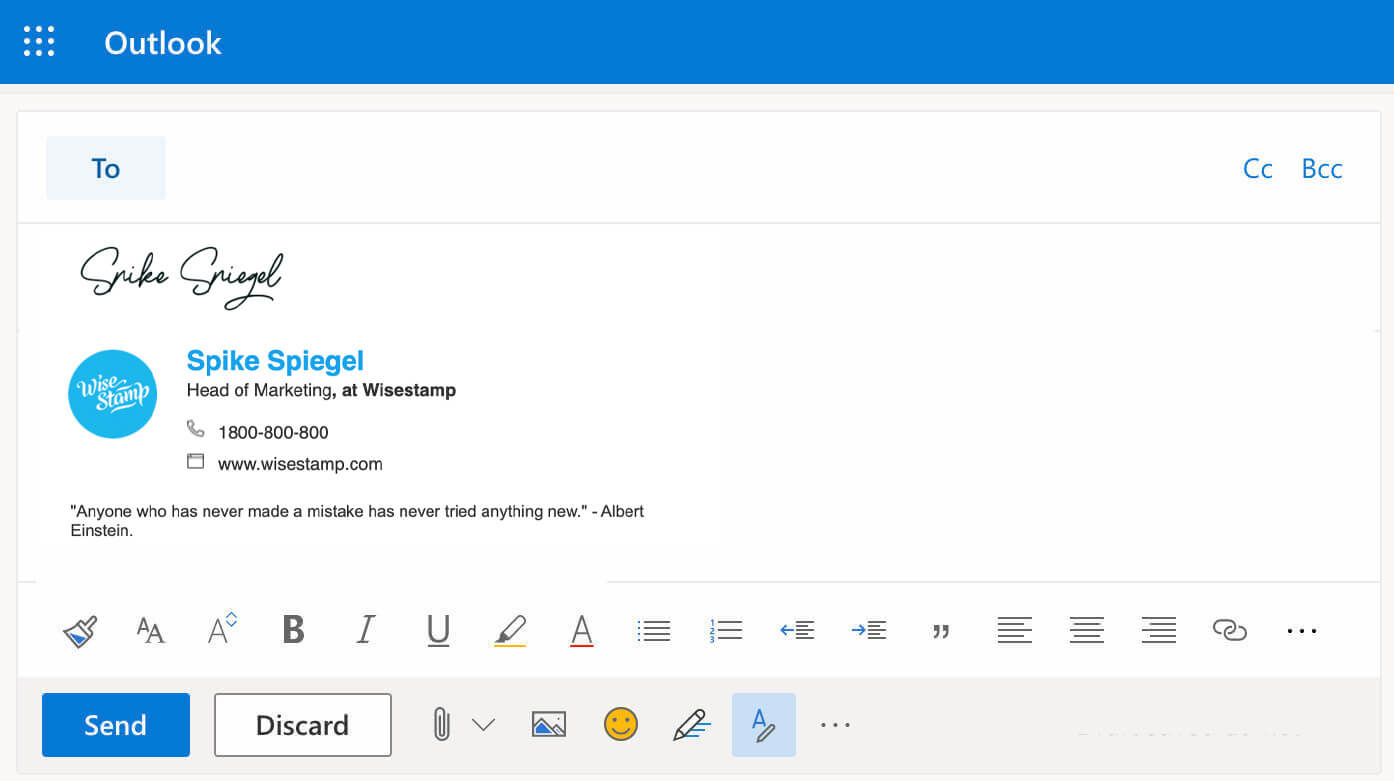
Task: Insert a numbered list
Action: tap(726, 630)
